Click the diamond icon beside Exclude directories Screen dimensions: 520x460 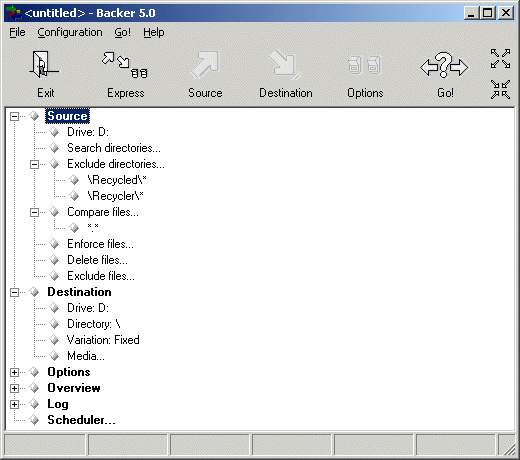coord(54,164)
